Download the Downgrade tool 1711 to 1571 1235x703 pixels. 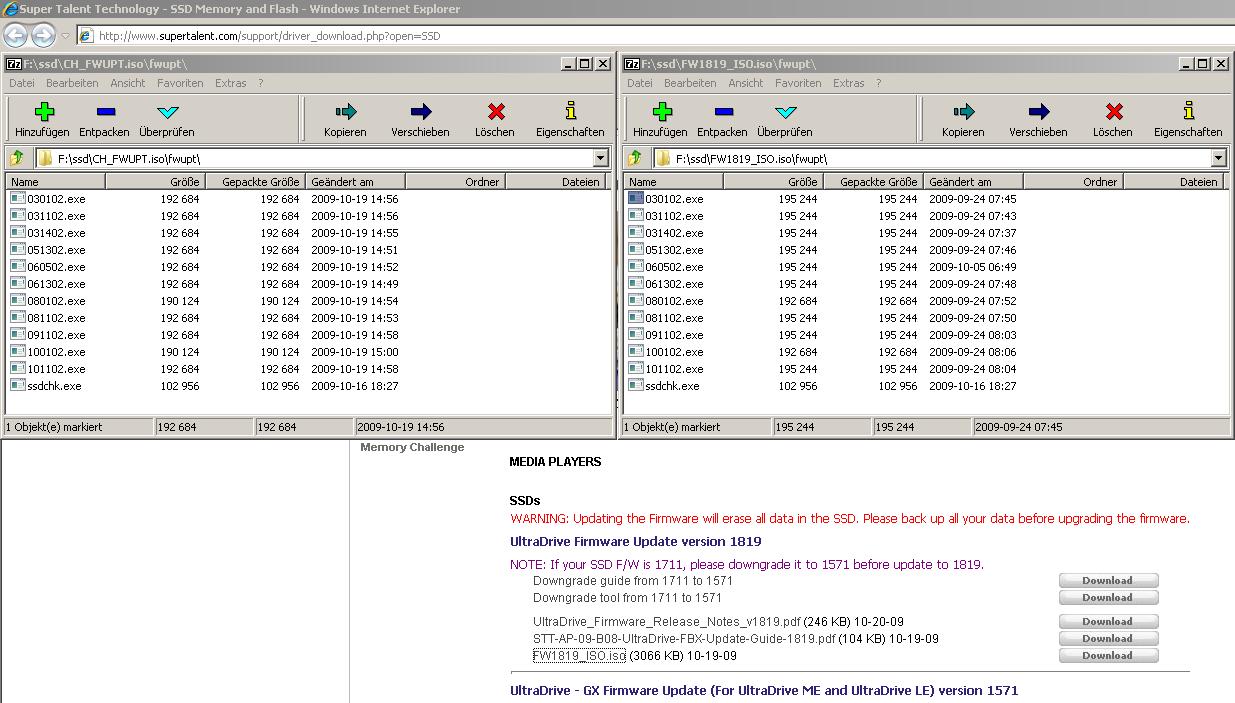1108,598
